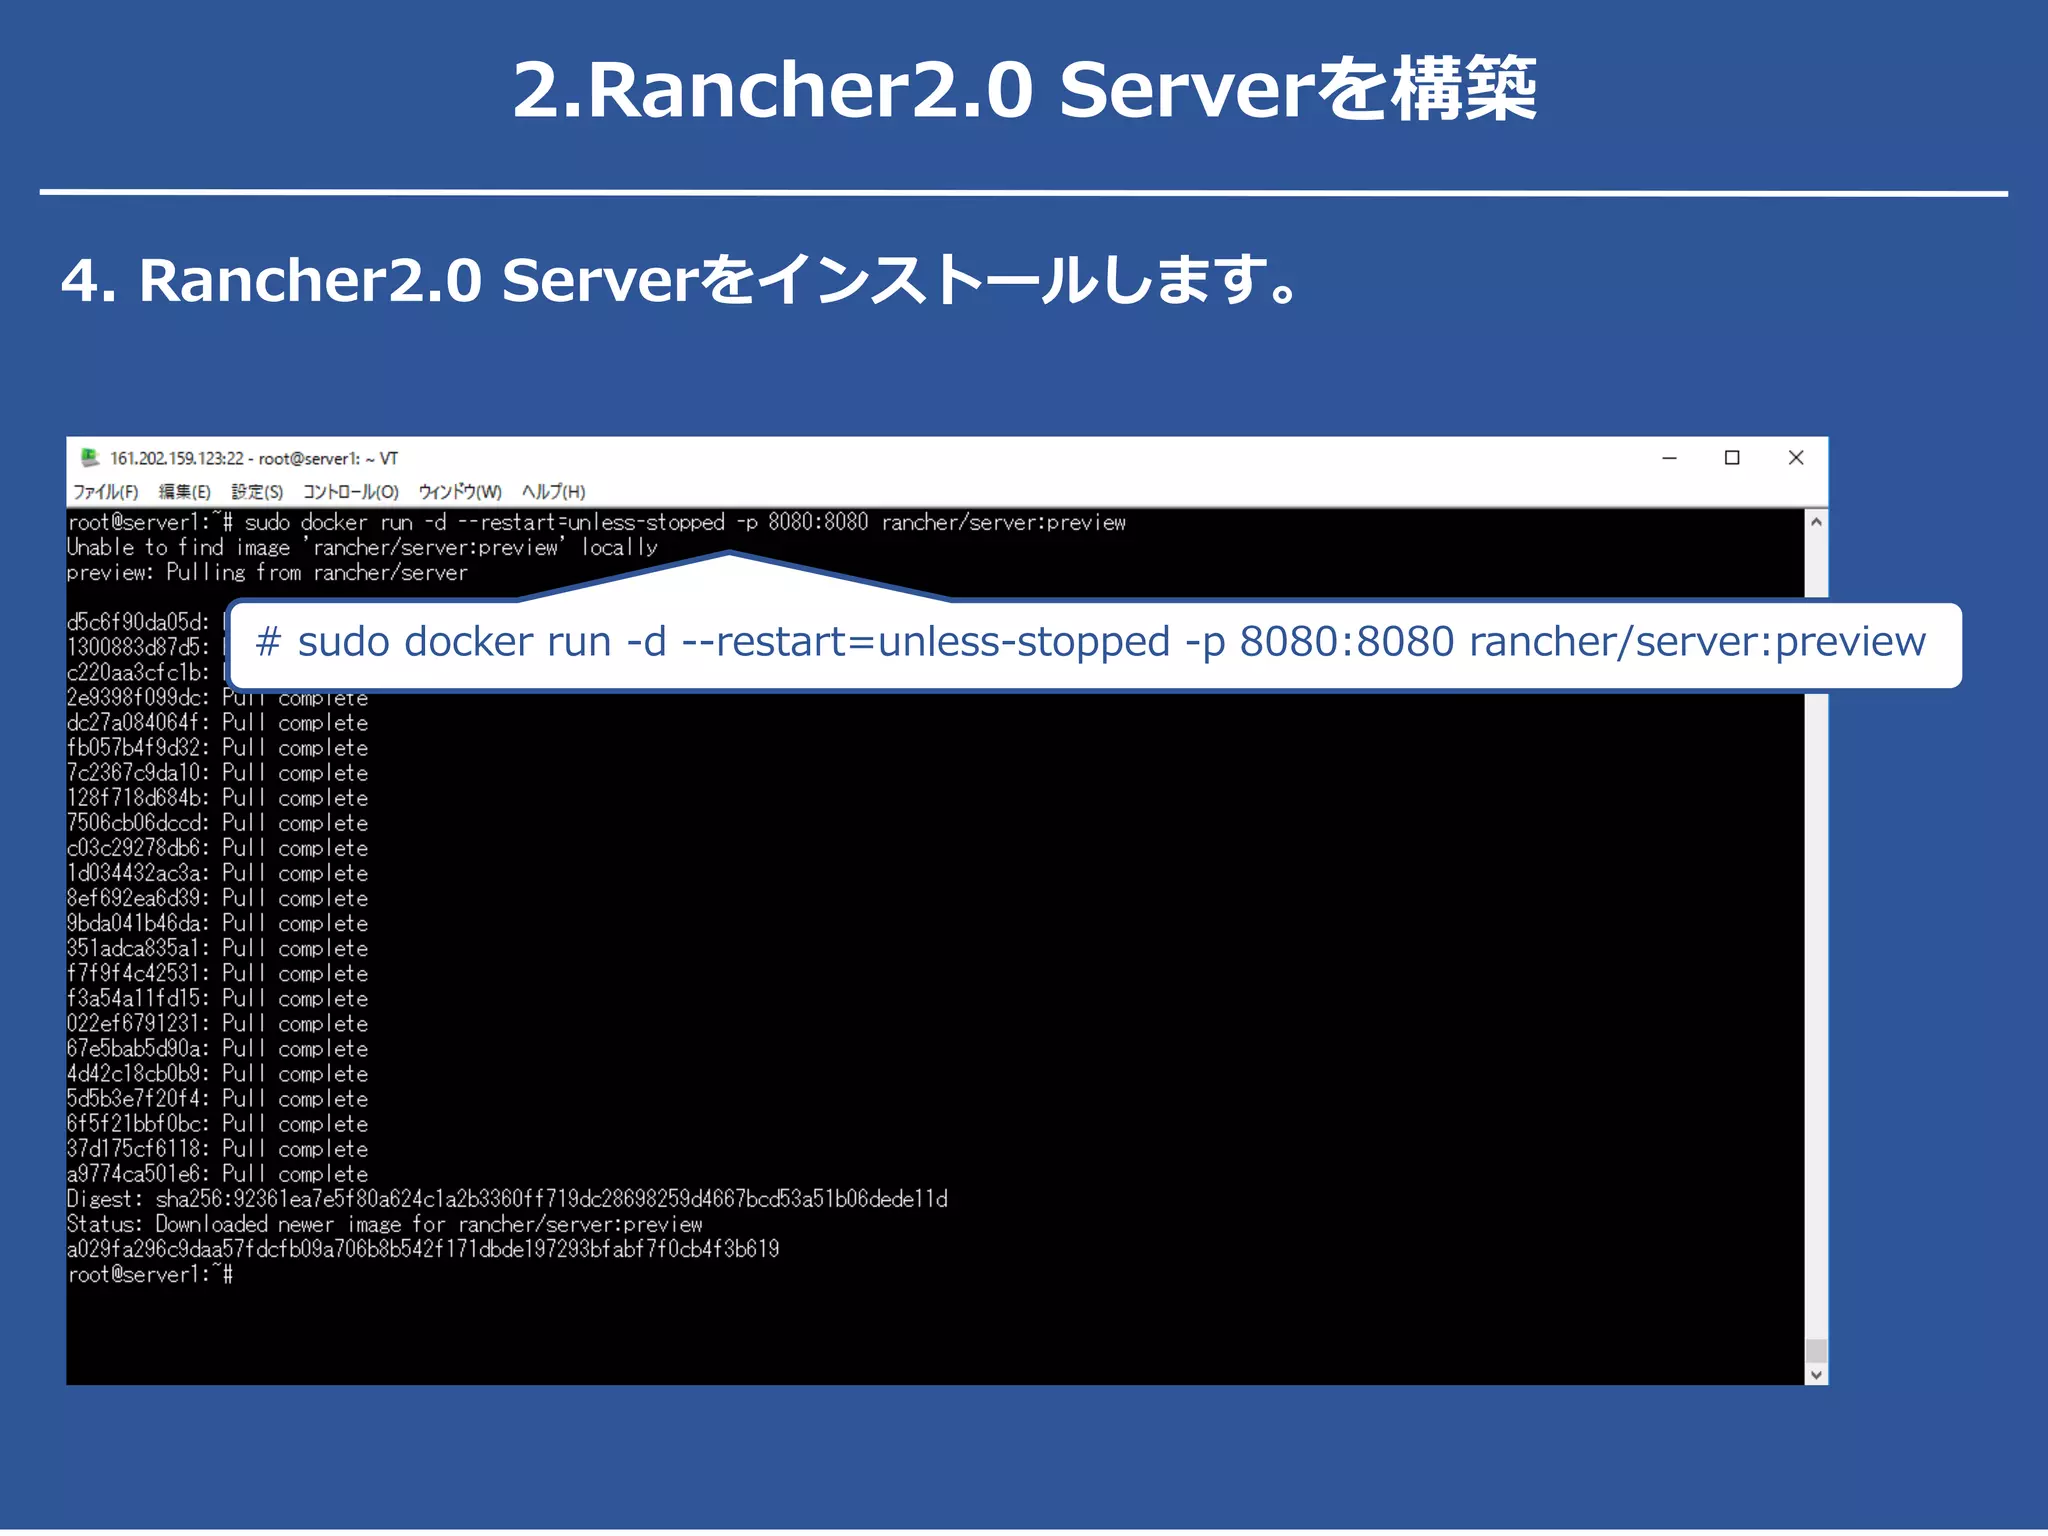Click the 1d034432ac3a Pull complete line

(217, 873)
